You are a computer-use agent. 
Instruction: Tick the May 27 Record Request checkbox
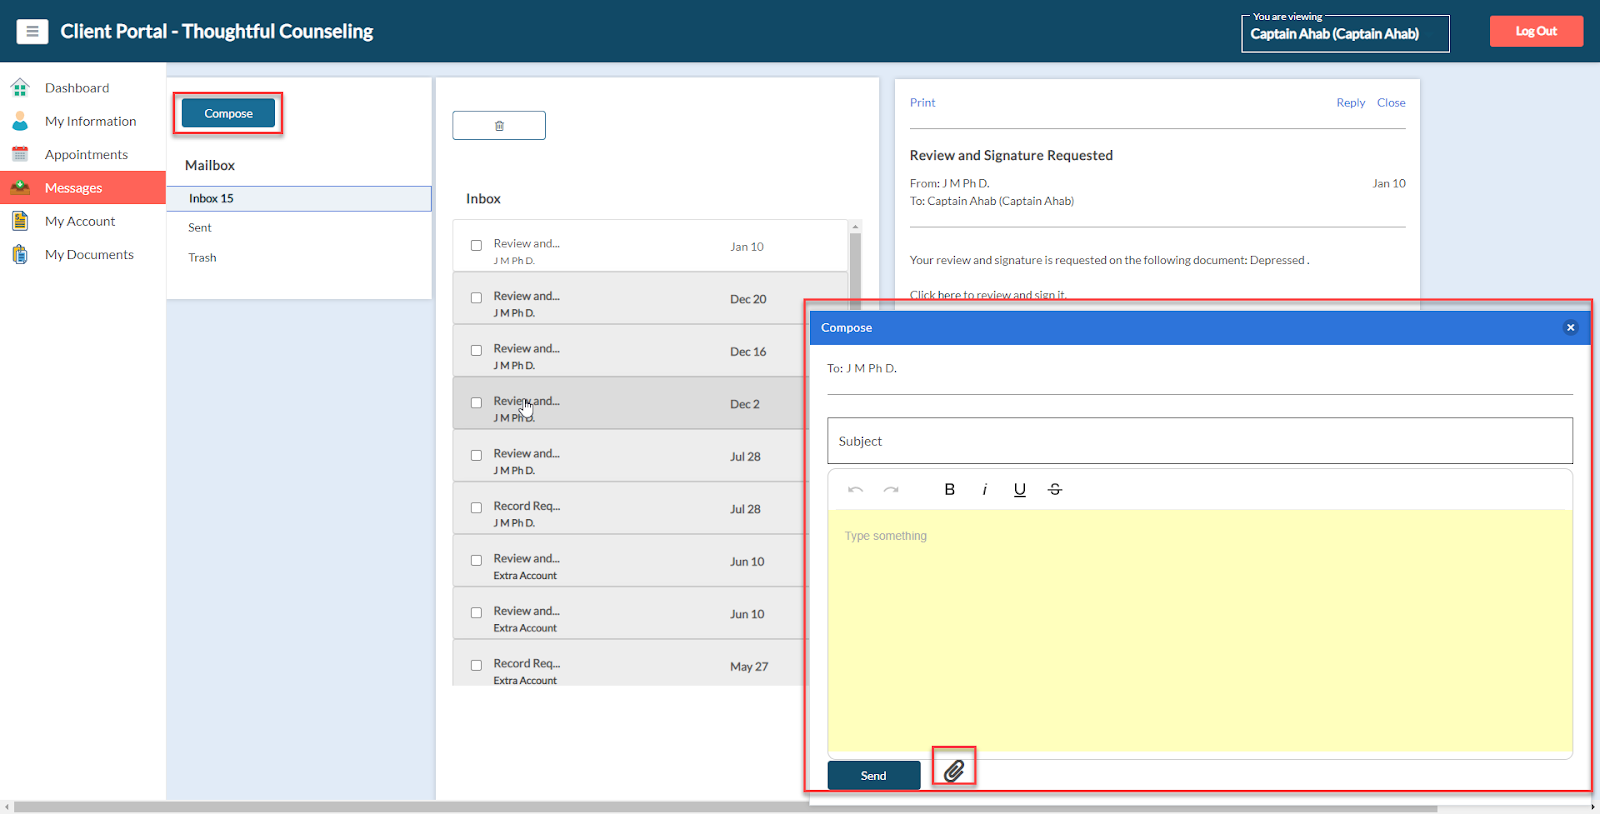[x=477, y=666]
